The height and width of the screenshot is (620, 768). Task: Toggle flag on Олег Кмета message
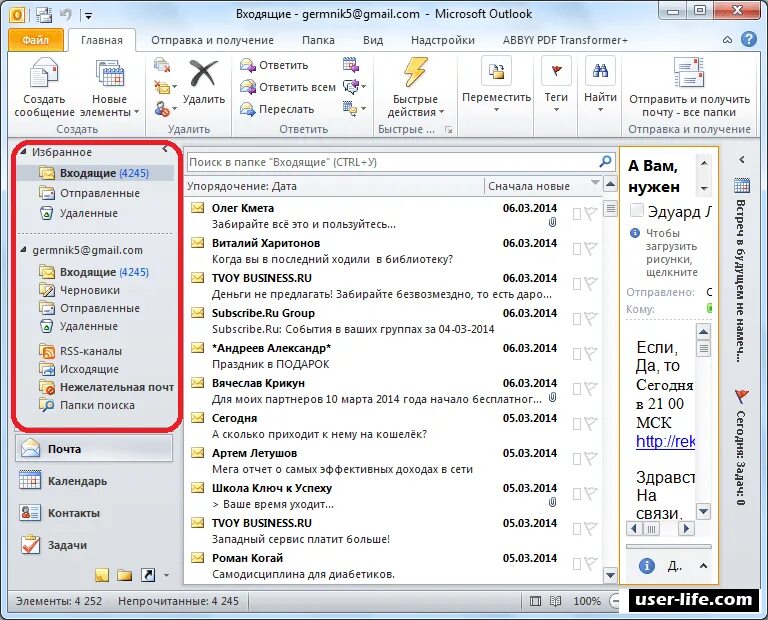(591, 214)
